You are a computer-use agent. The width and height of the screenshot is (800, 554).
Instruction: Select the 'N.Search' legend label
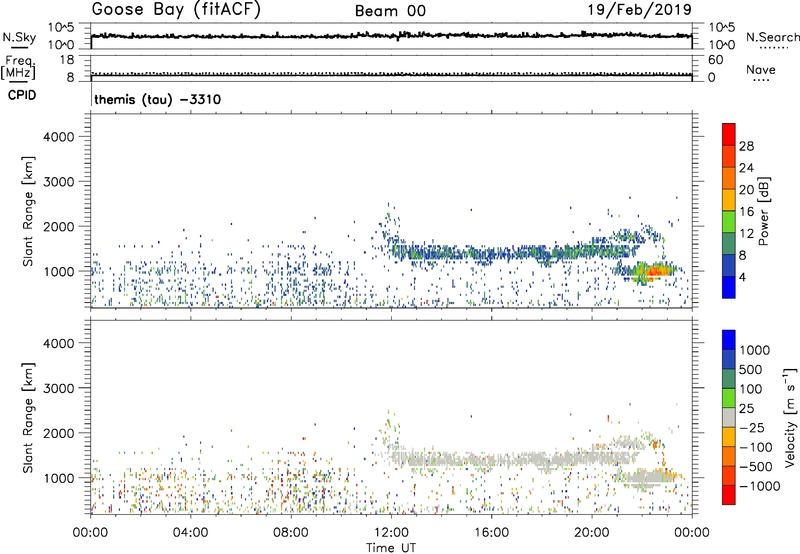(772, 37)
